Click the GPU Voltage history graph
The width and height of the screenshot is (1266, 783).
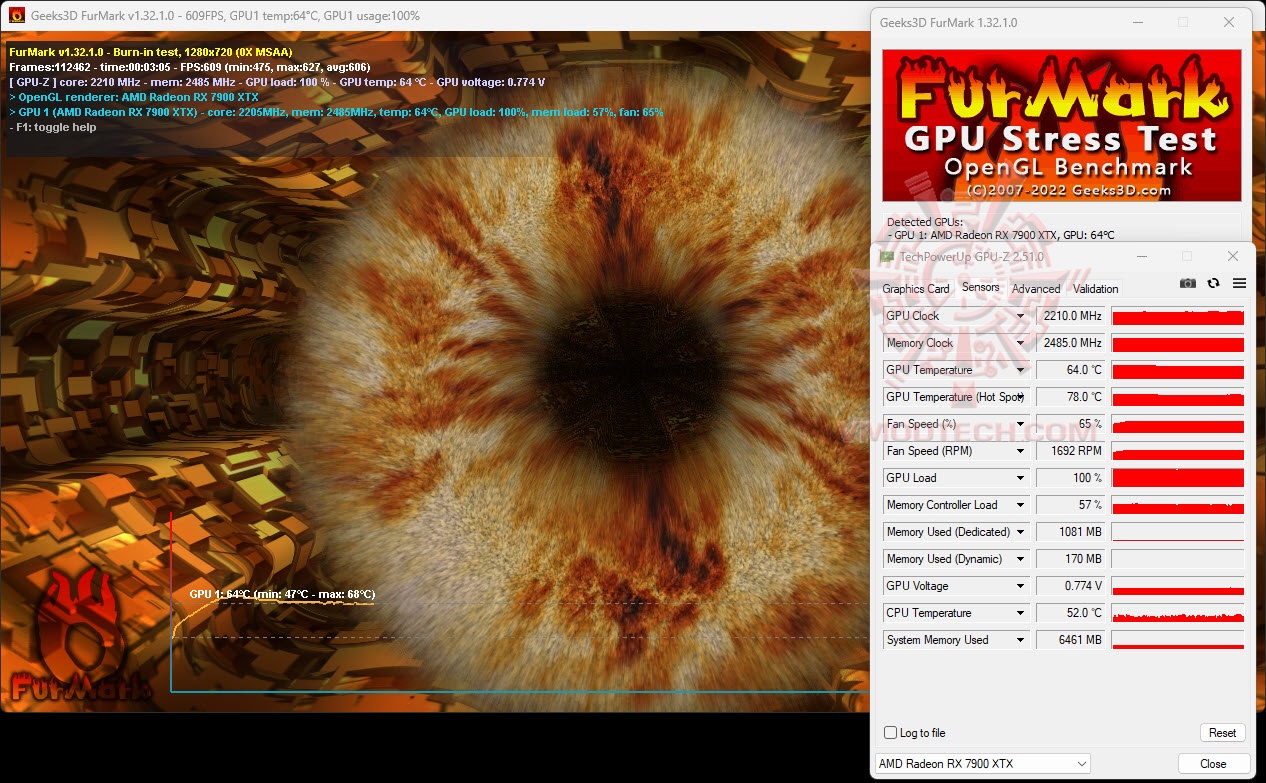[1178, 586]
